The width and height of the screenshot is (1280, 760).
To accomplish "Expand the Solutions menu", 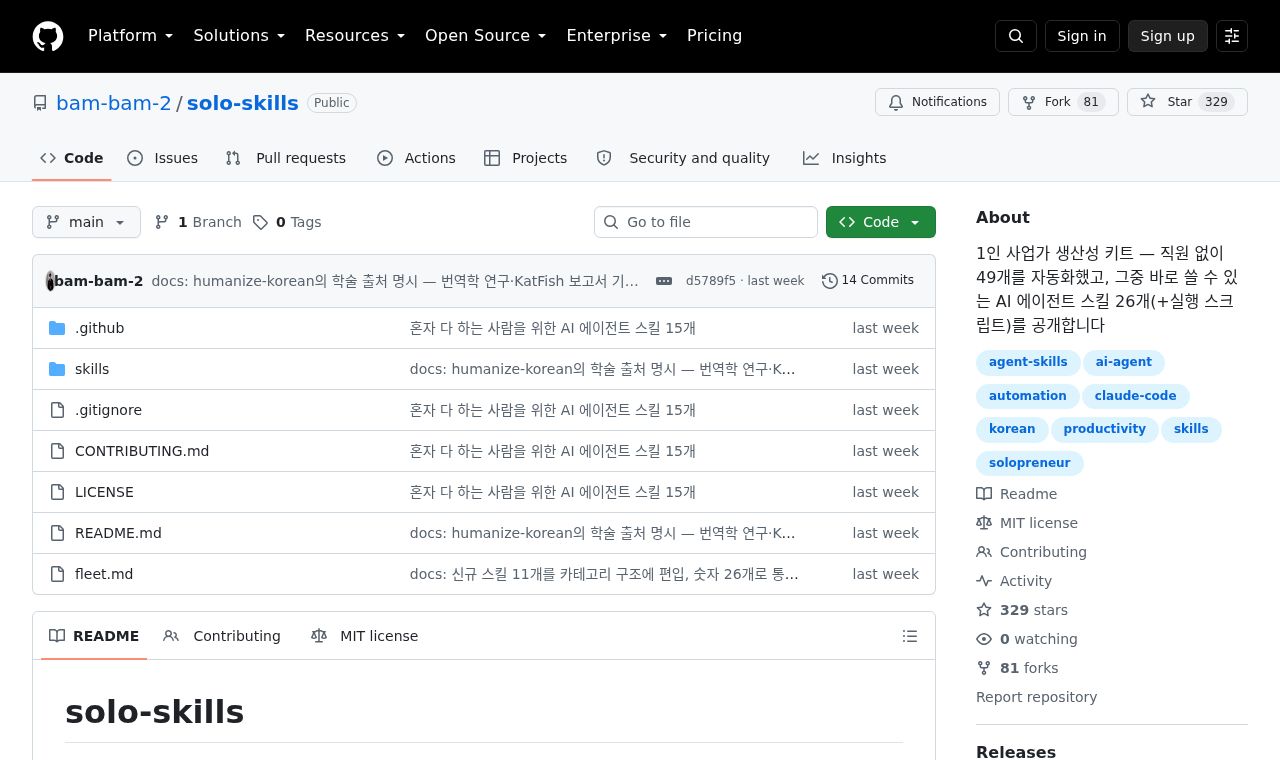I will point(239,36).
